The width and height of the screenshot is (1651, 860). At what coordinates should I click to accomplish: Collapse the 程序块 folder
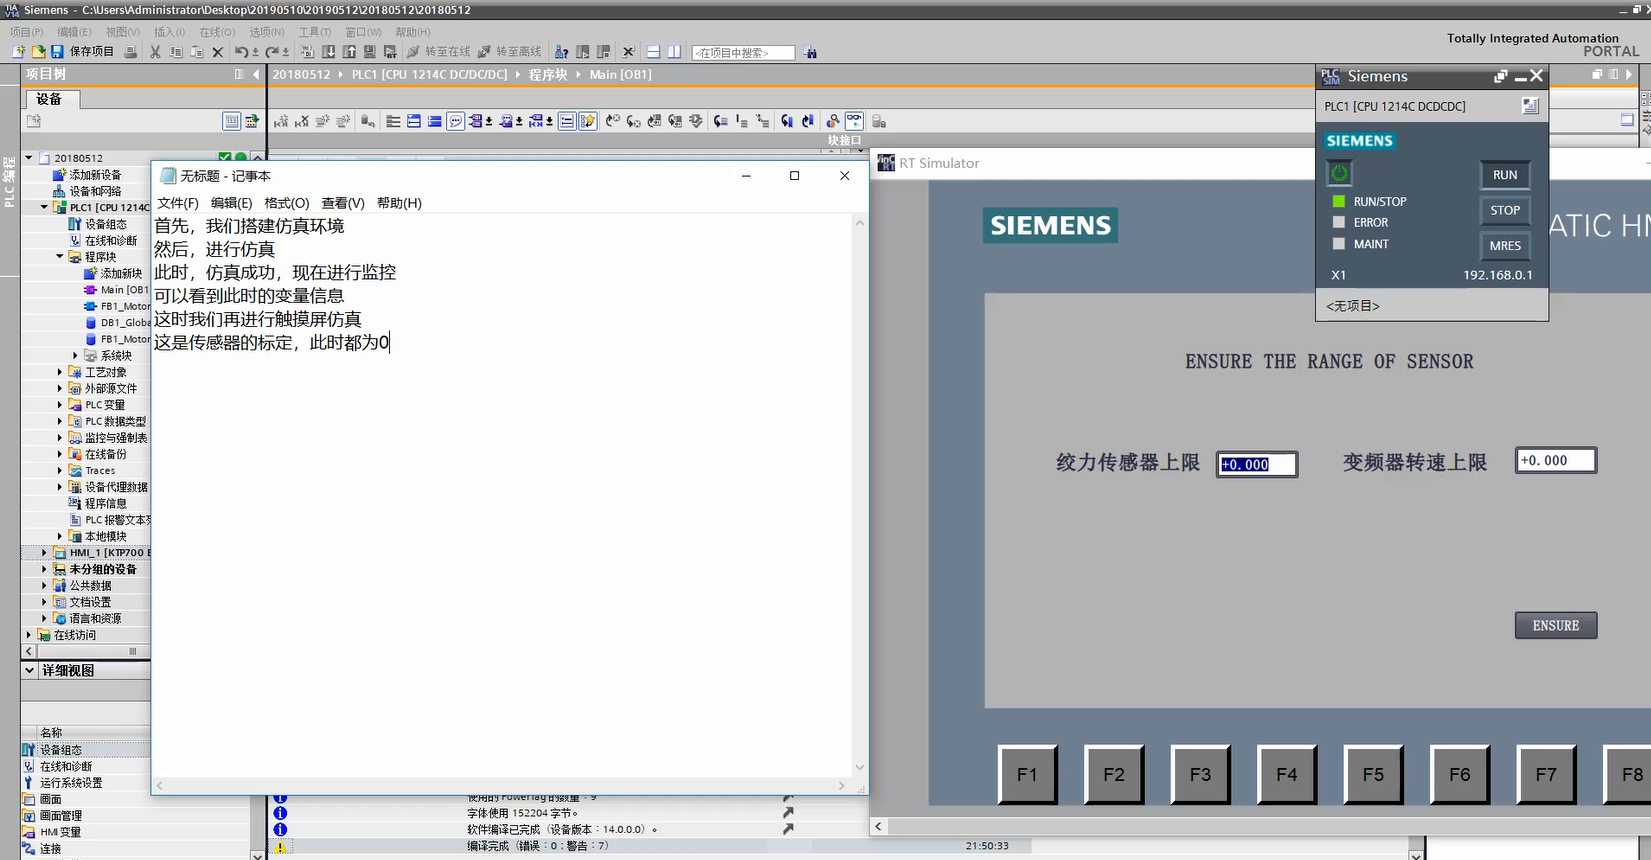(x=60, y=256)
